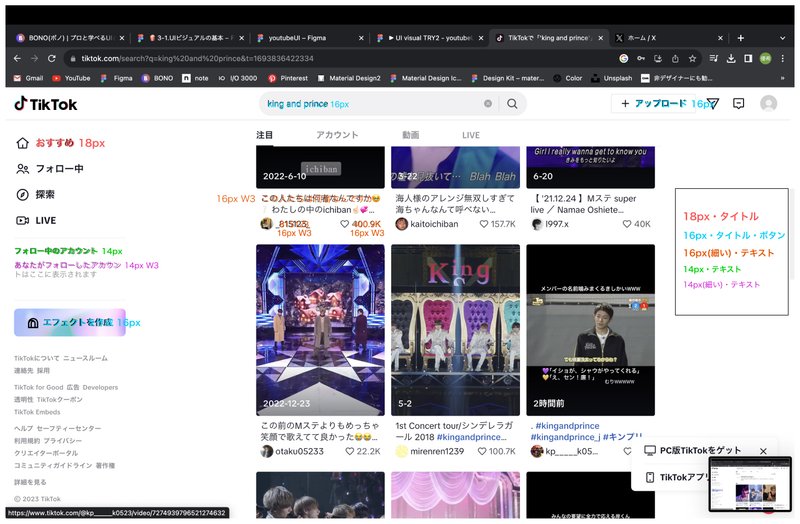
Task: Open the Figma bookmark
Action: point(117,78)
